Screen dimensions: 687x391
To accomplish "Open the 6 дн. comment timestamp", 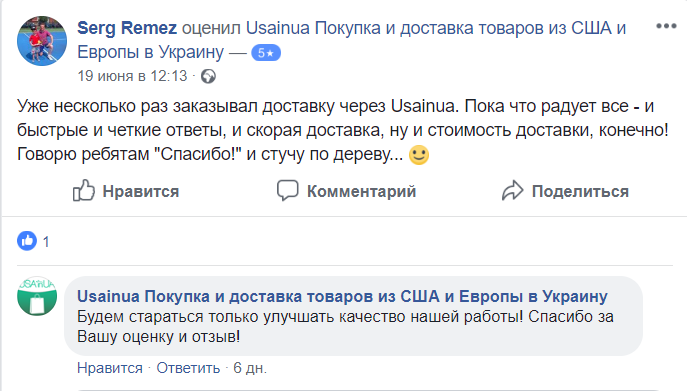I will tap(250, 368).
